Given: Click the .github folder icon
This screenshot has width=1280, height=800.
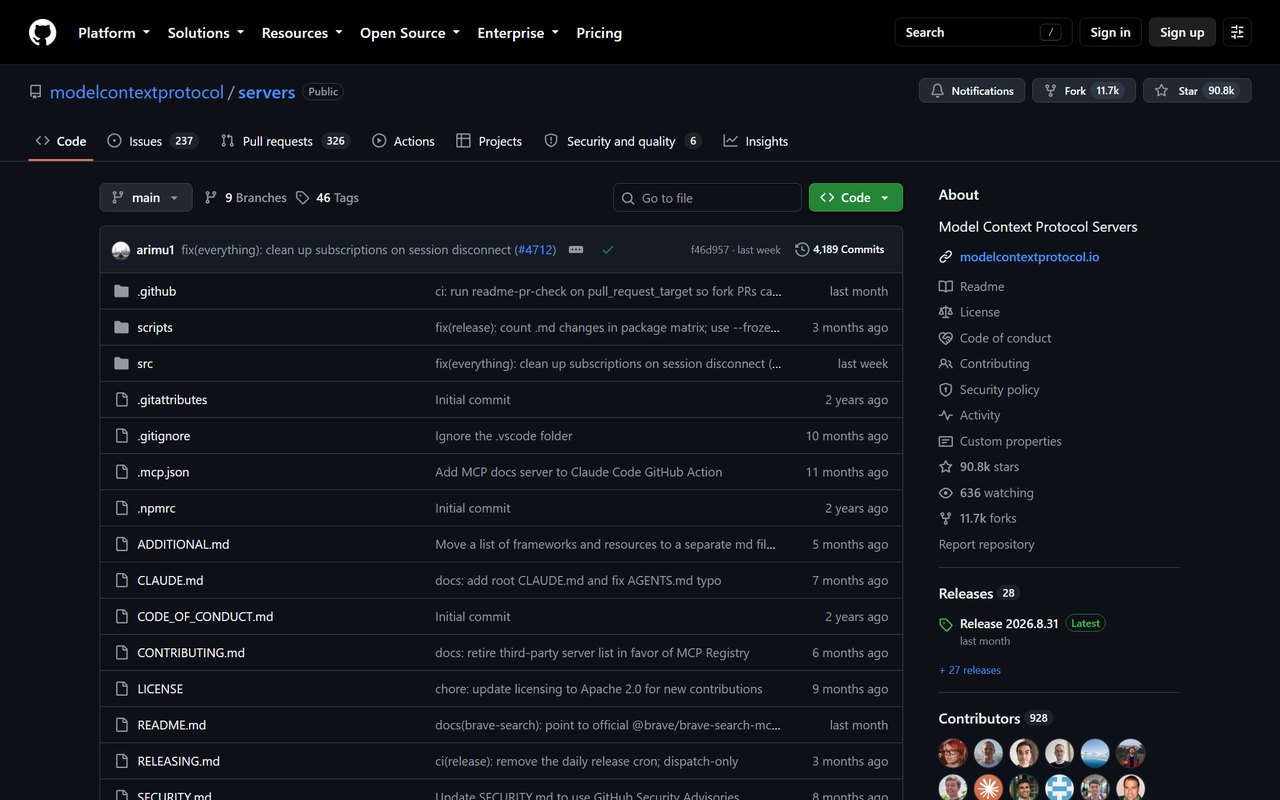Looking at the screenshot, I should tap(122, 291).
